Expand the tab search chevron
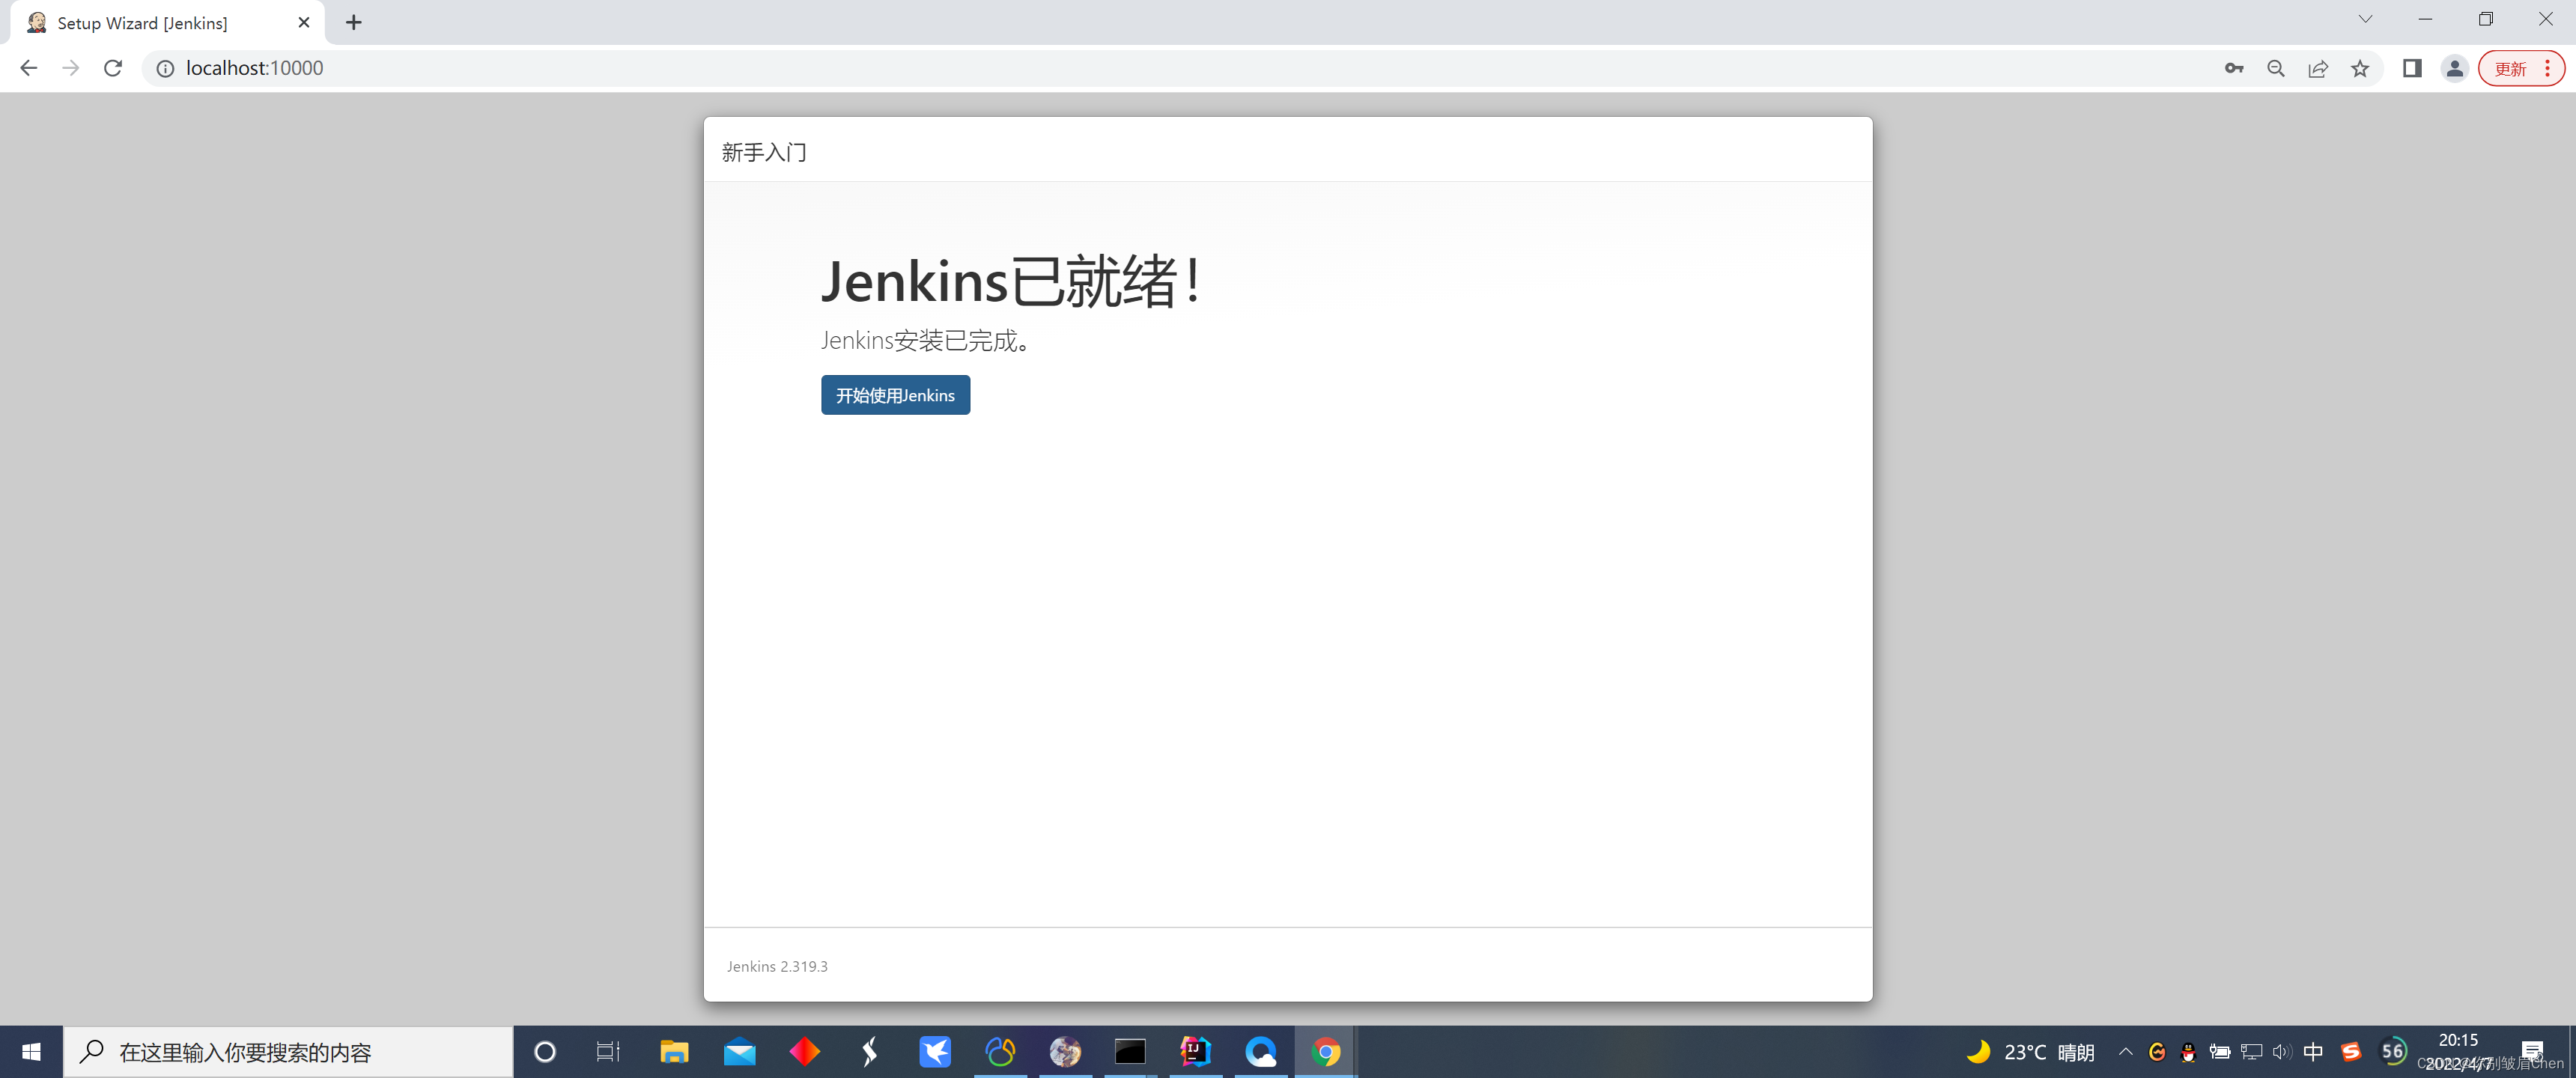Image resolution: width=2576 pixels, height=1078 pixels. point(2365,19)
